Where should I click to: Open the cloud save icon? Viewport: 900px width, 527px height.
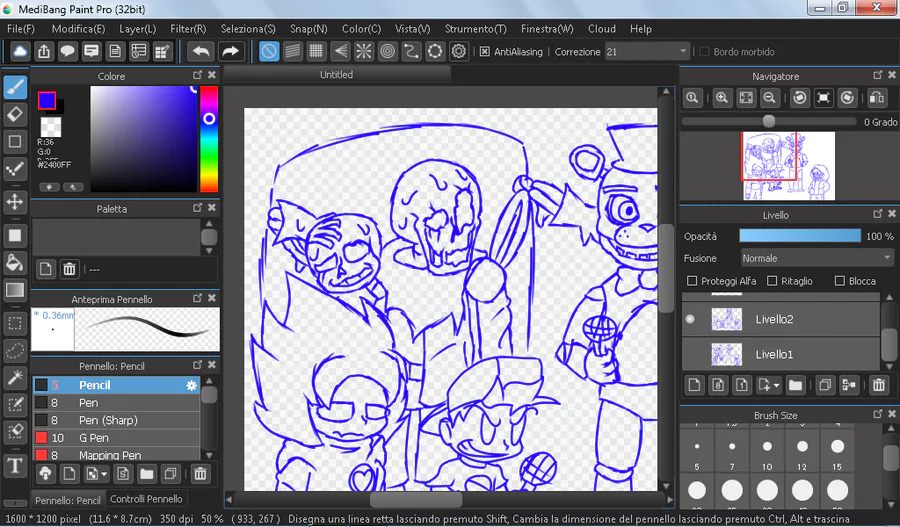(x=20, y=52)
